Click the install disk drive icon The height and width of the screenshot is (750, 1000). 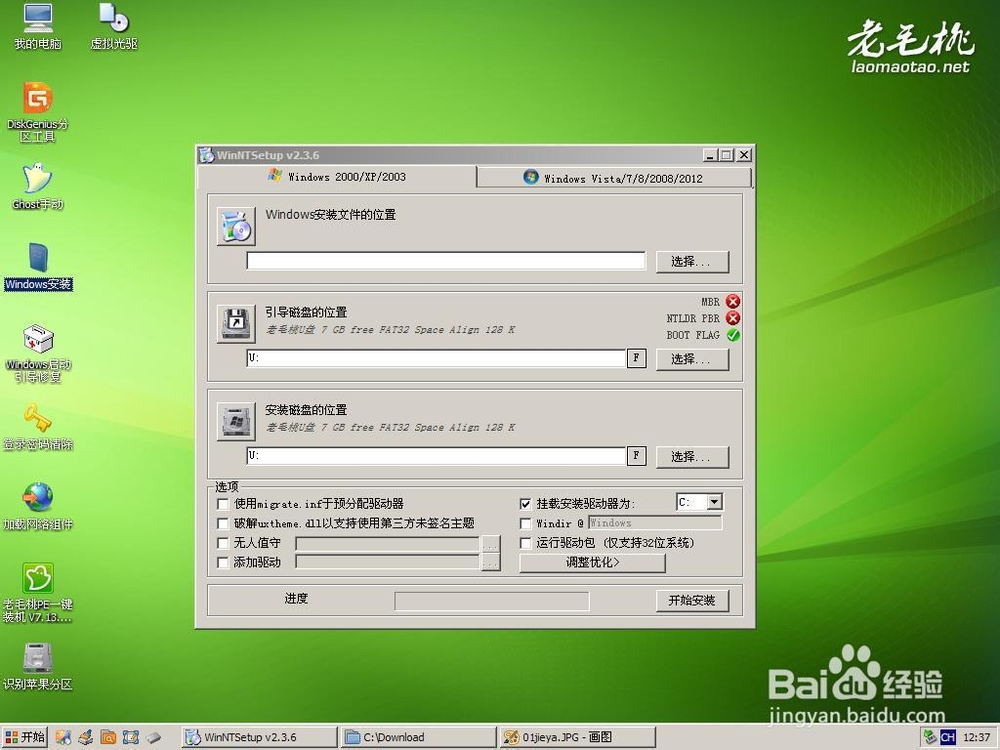pos(236,421)
